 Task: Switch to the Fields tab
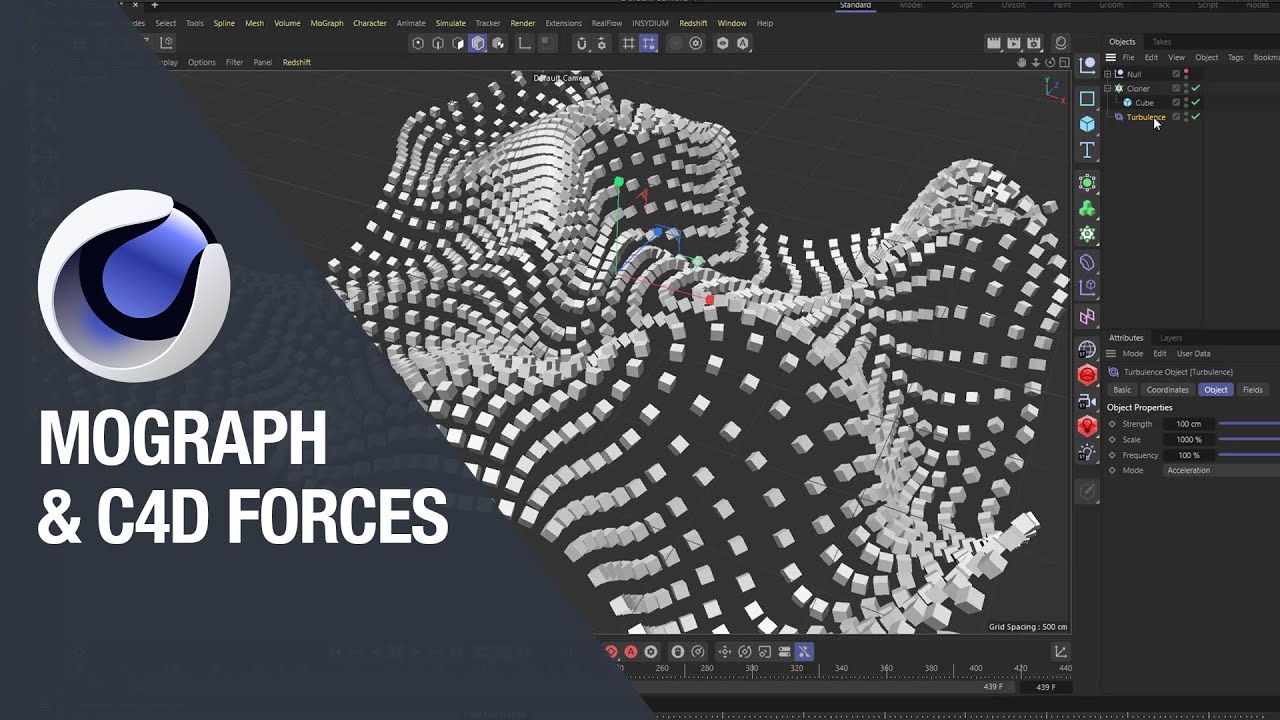(1253, 390)
